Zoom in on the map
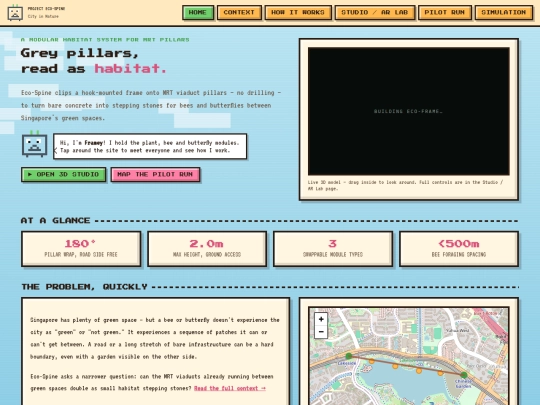Image resolution: width=540 pixels, height=405 pixels. click(x=321, y=319)
